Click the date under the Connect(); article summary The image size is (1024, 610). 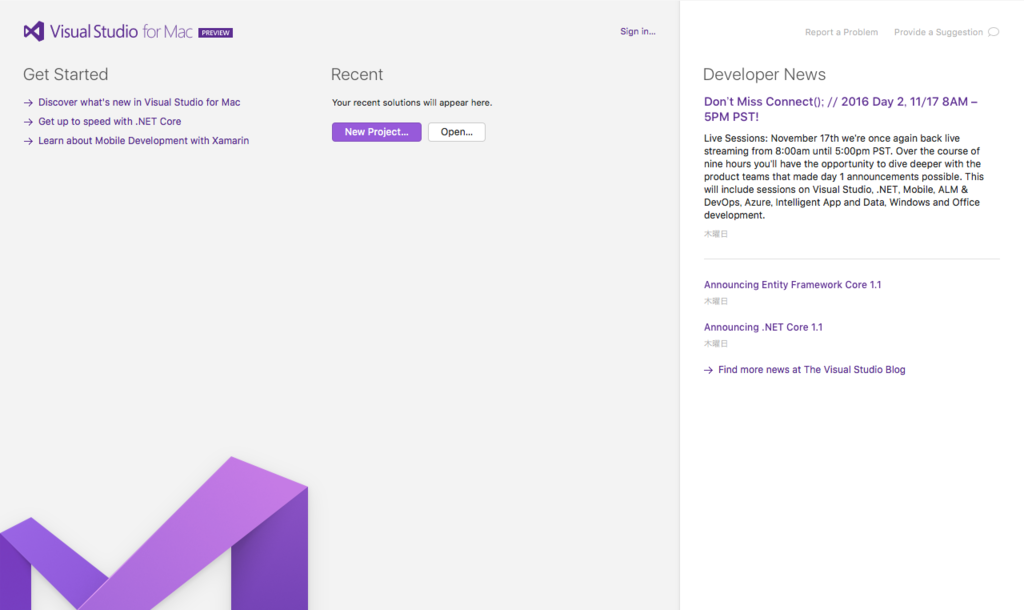tap(716, 234)
